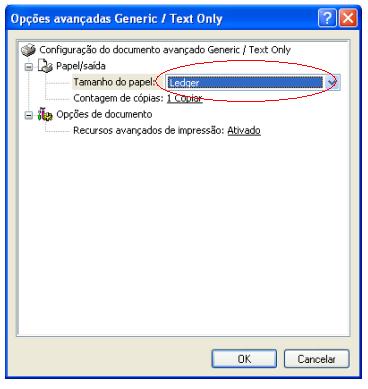
Task: Close the Opções avançadas dialog
Action: [348, 18]
